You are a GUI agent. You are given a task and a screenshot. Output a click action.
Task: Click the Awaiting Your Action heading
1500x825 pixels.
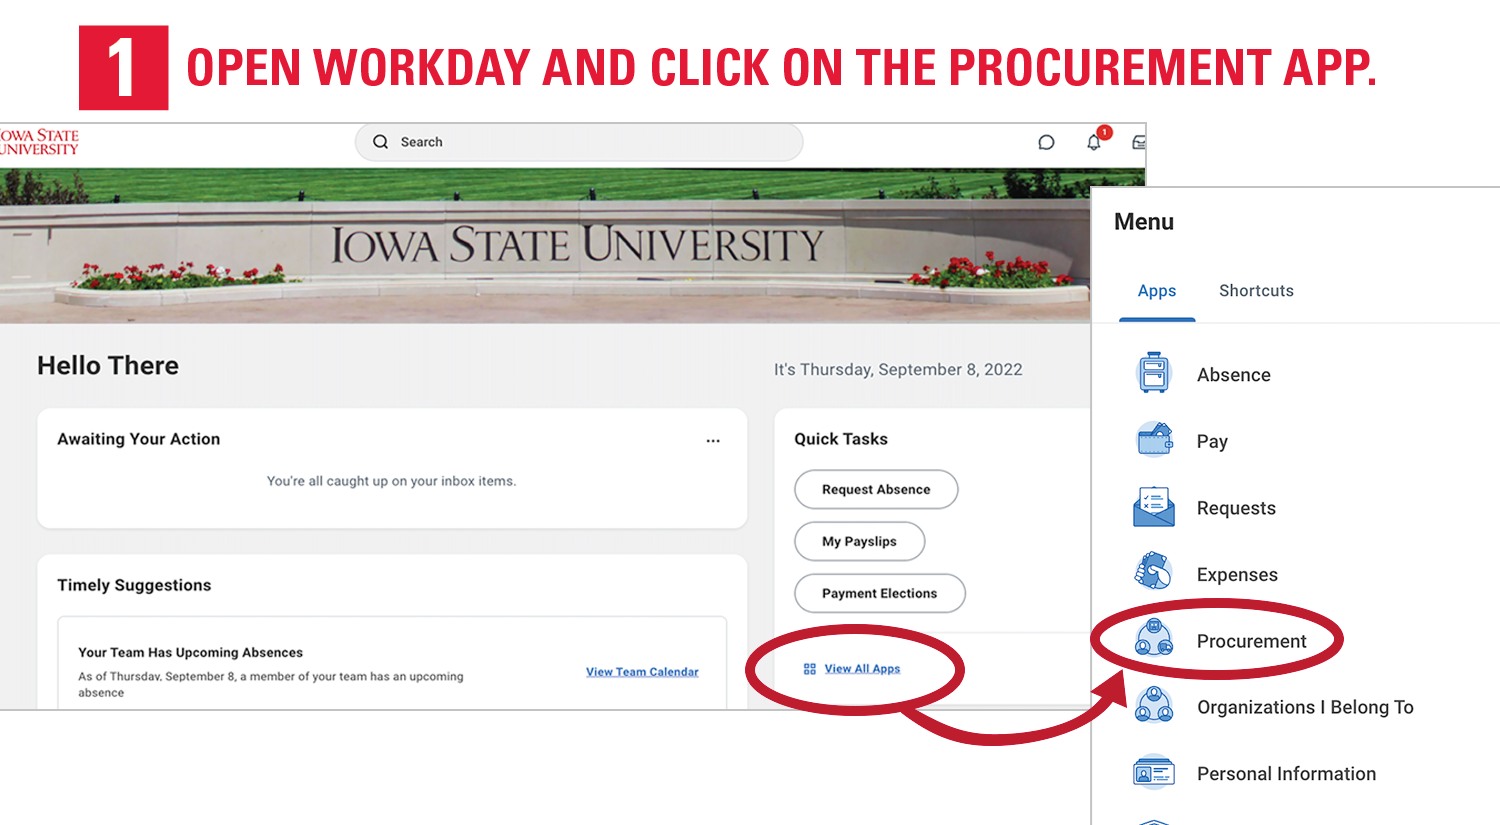click(138, 439)
